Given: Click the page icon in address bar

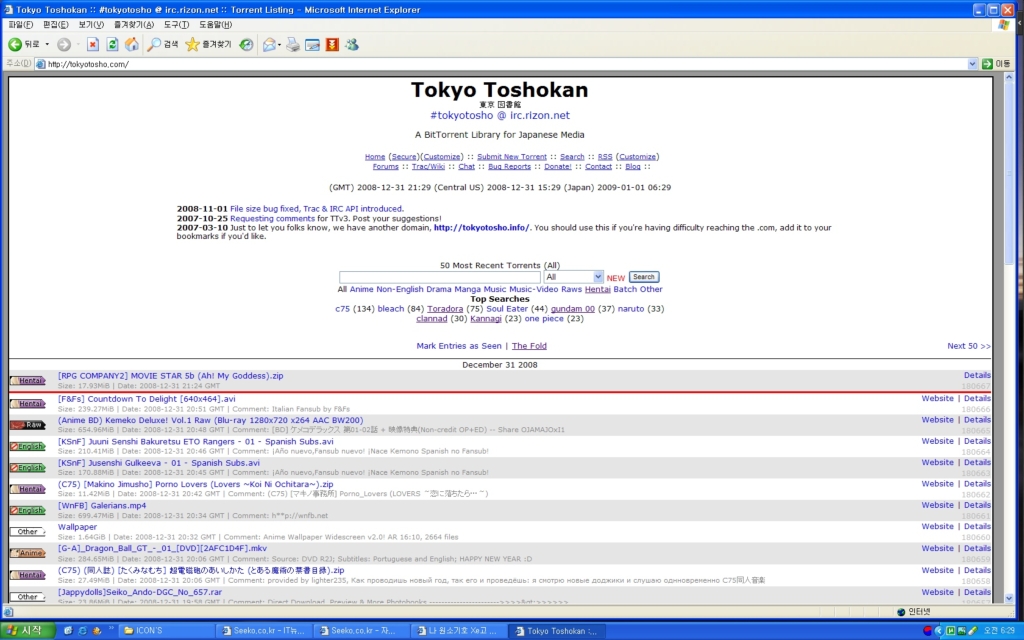Looking at the screenshot, I should coord(40,64).
